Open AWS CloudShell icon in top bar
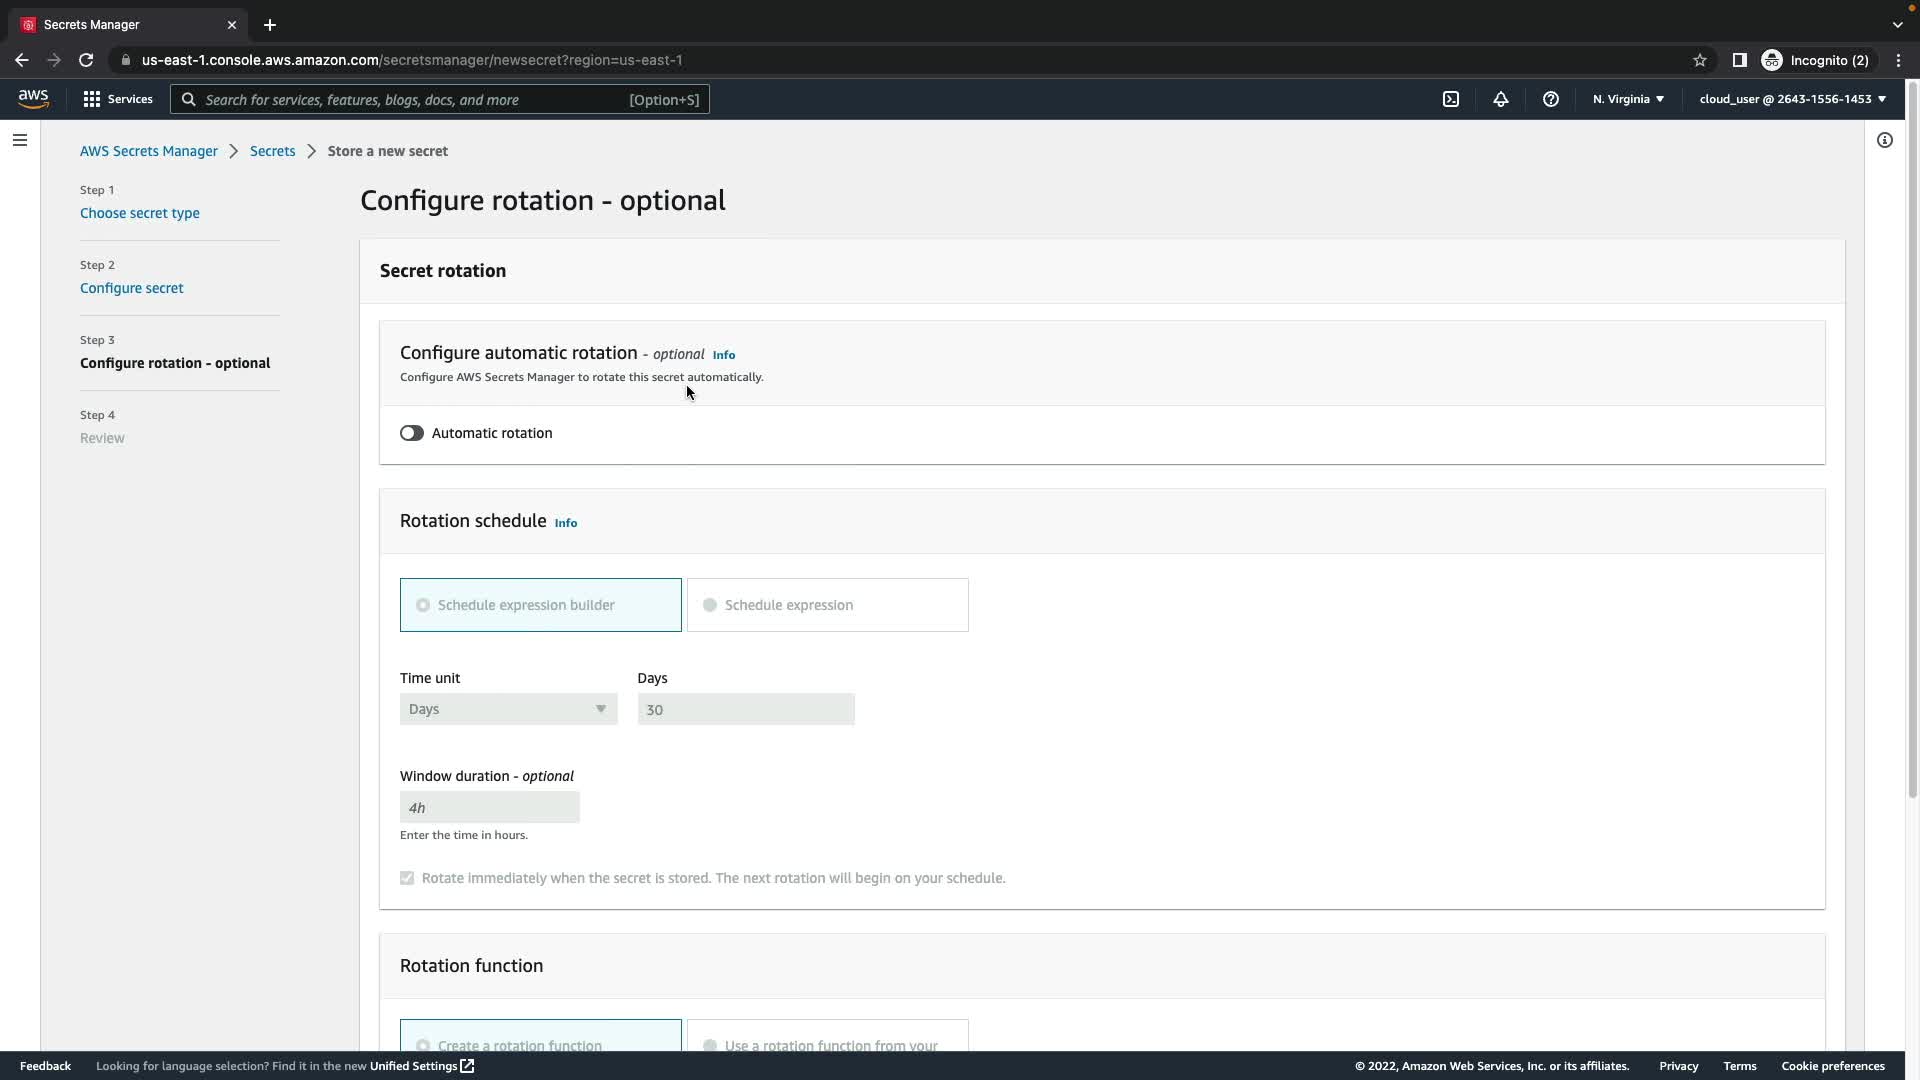1920x1080 pixels. (x=1451, y=99)
